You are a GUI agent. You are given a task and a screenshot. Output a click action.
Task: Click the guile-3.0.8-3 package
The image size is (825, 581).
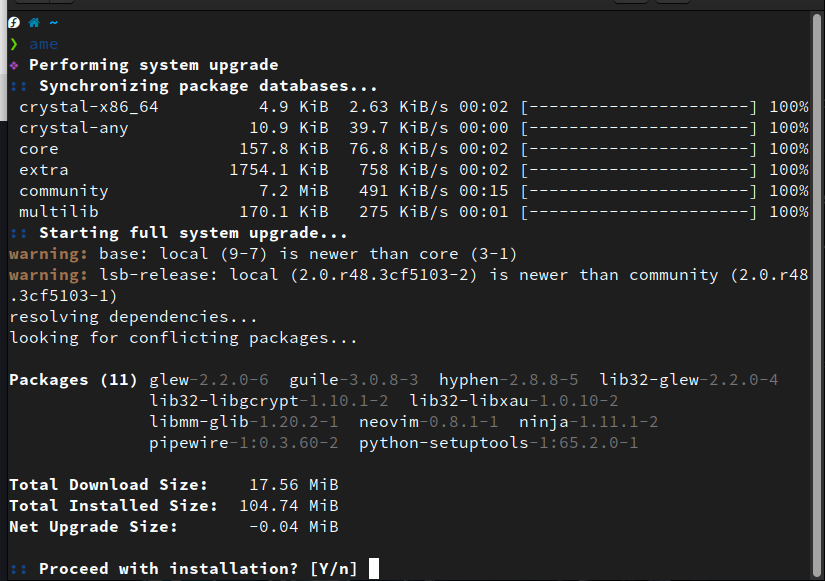[x=354, y=380]
